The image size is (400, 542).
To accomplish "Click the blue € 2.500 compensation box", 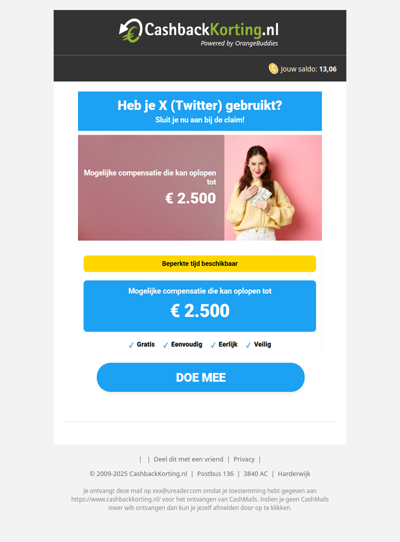I will tap(200, 306).
